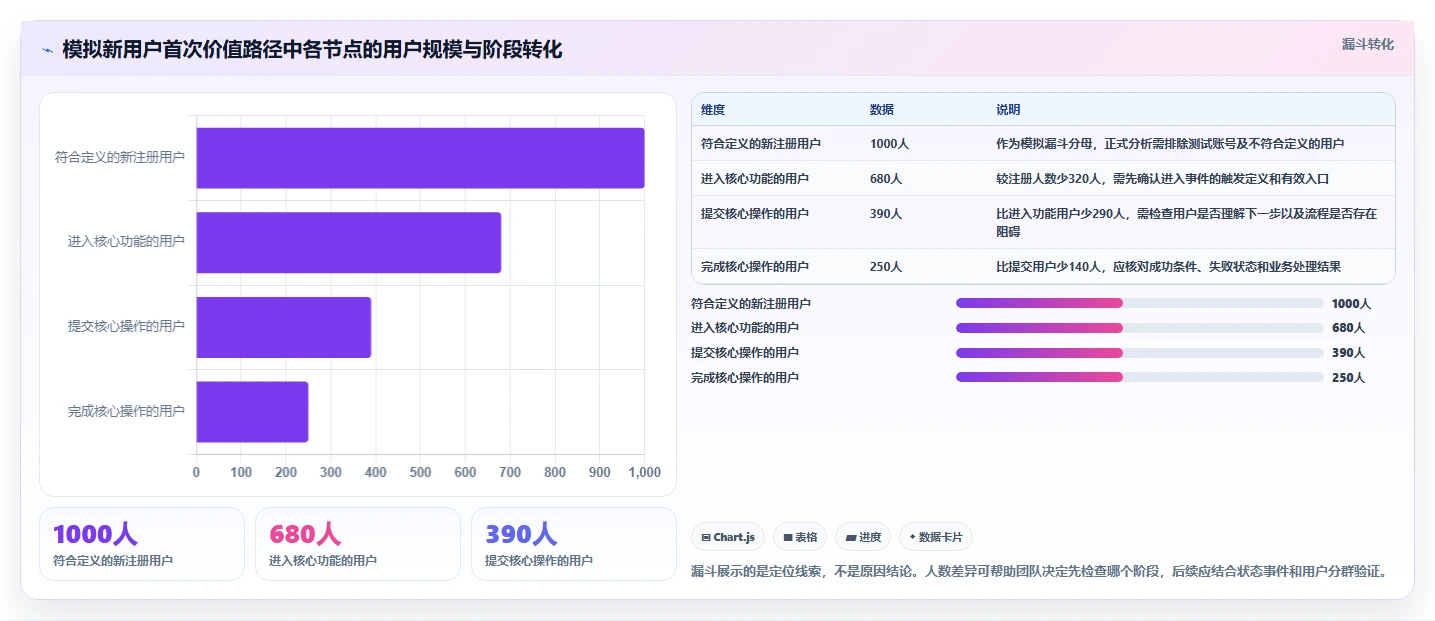The height and width of the screenshot is (621, 1435).
Task: Click 250人 value beside the progress bar
Action: [x=1348, y=378]
